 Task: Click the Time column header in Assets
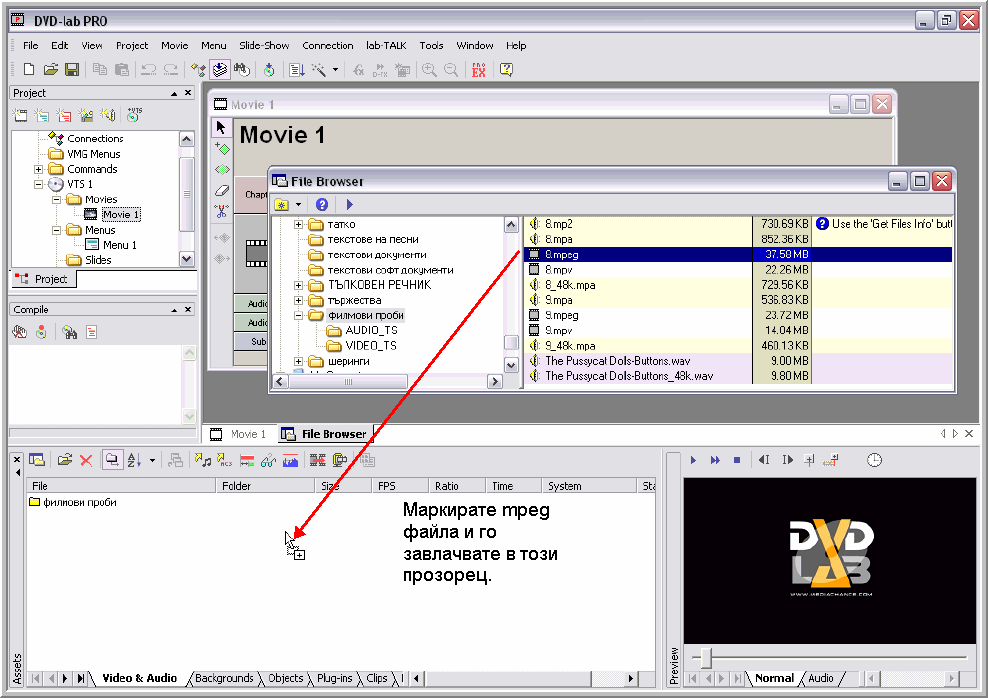click(513, 486)
